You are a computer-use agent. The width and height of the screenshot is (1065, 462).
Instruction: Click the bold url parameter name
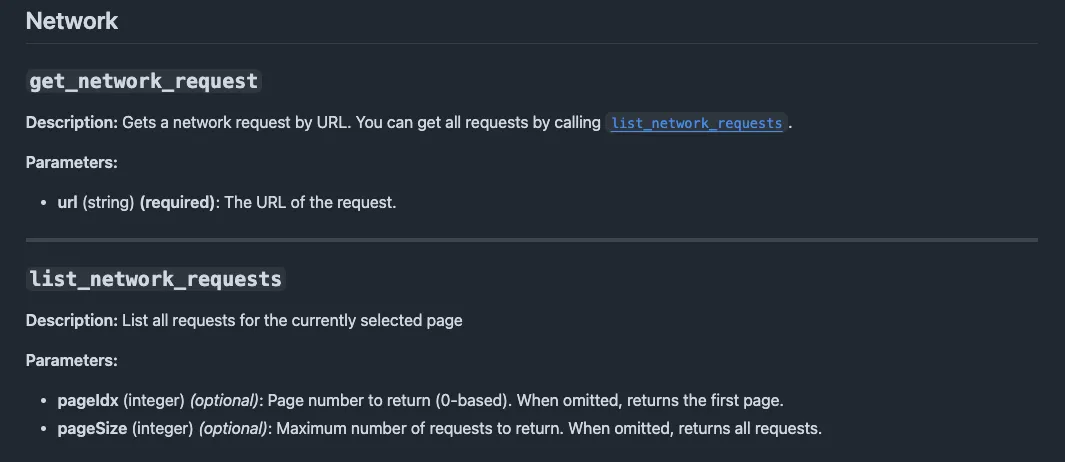pos(67,202)
